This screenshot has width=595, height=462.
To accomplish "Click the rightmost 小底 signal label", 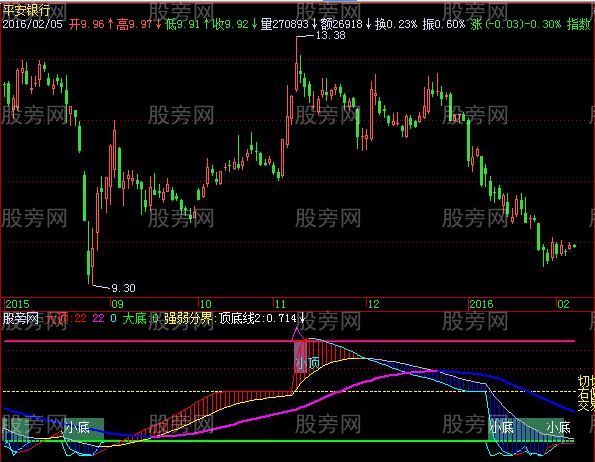I will [x=558, y=427].
